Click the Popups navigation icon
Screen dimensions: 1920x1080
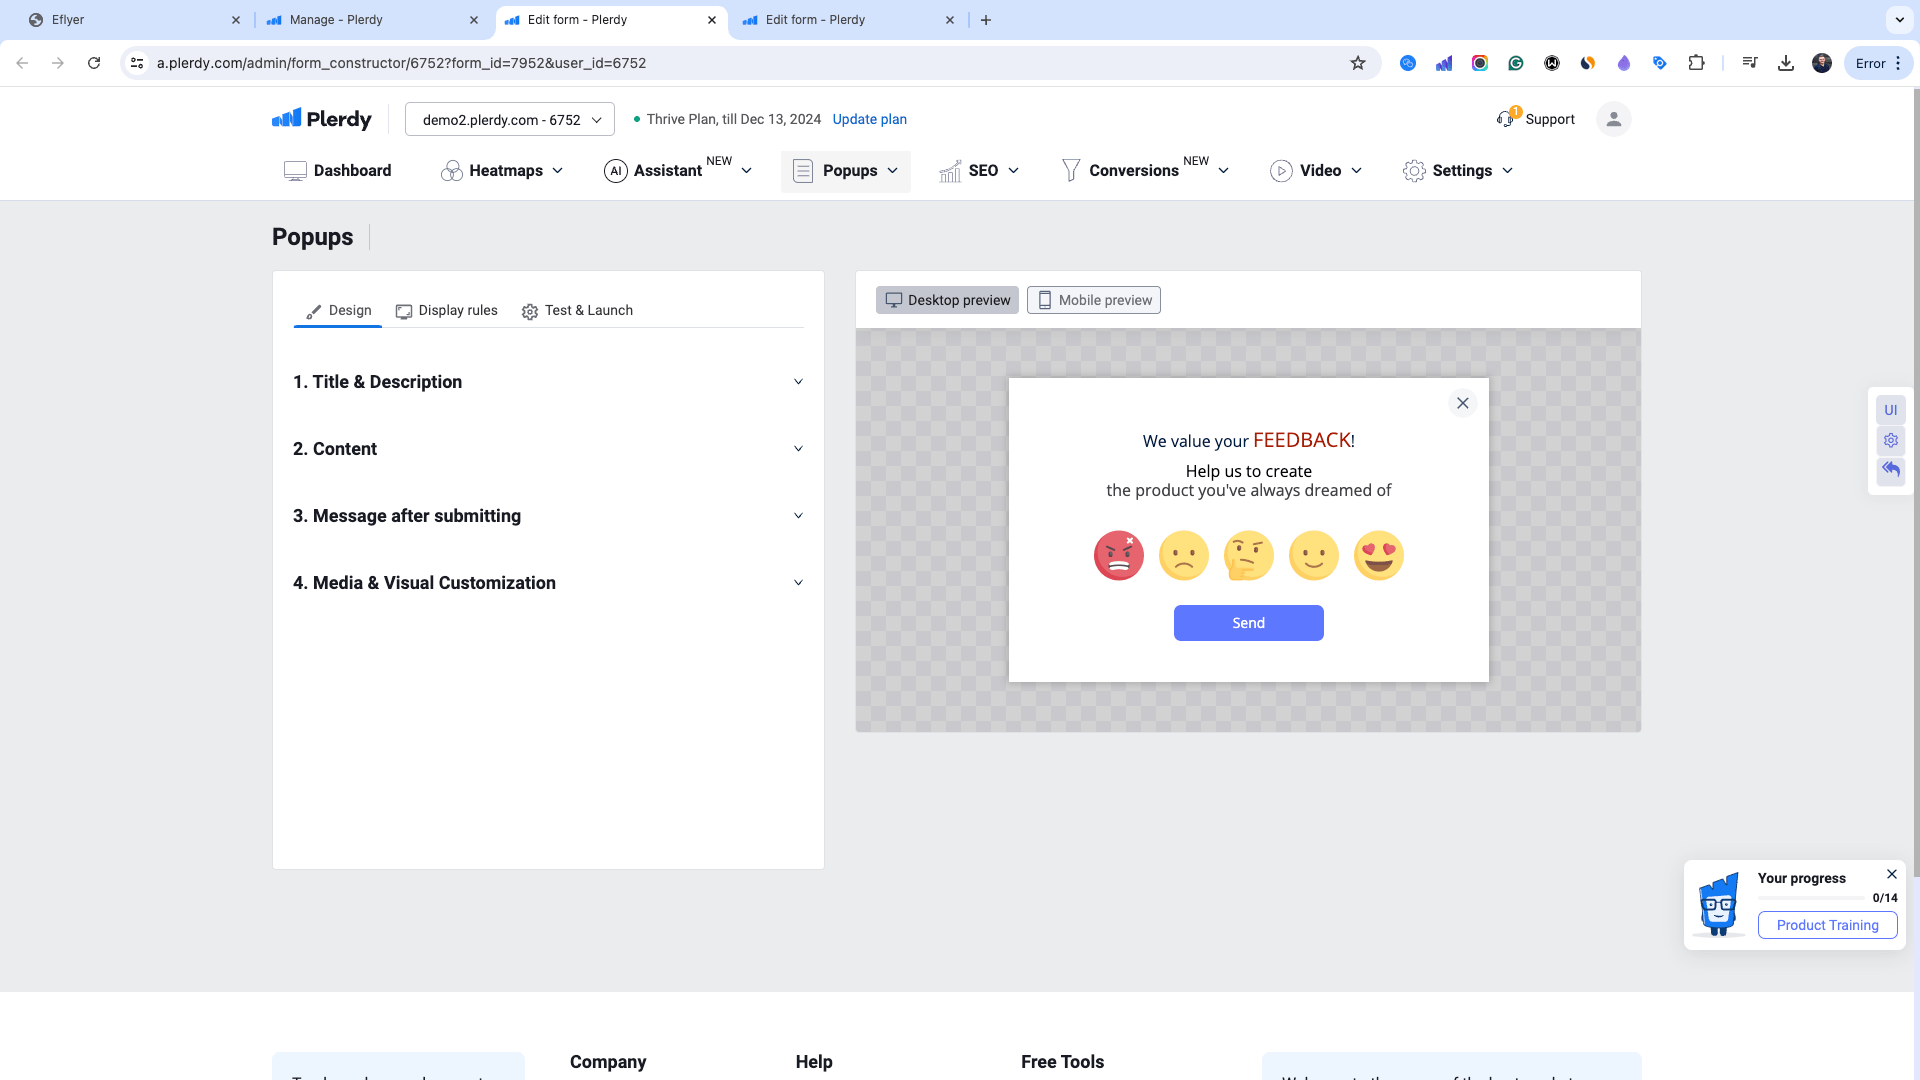tap(802, 170)
